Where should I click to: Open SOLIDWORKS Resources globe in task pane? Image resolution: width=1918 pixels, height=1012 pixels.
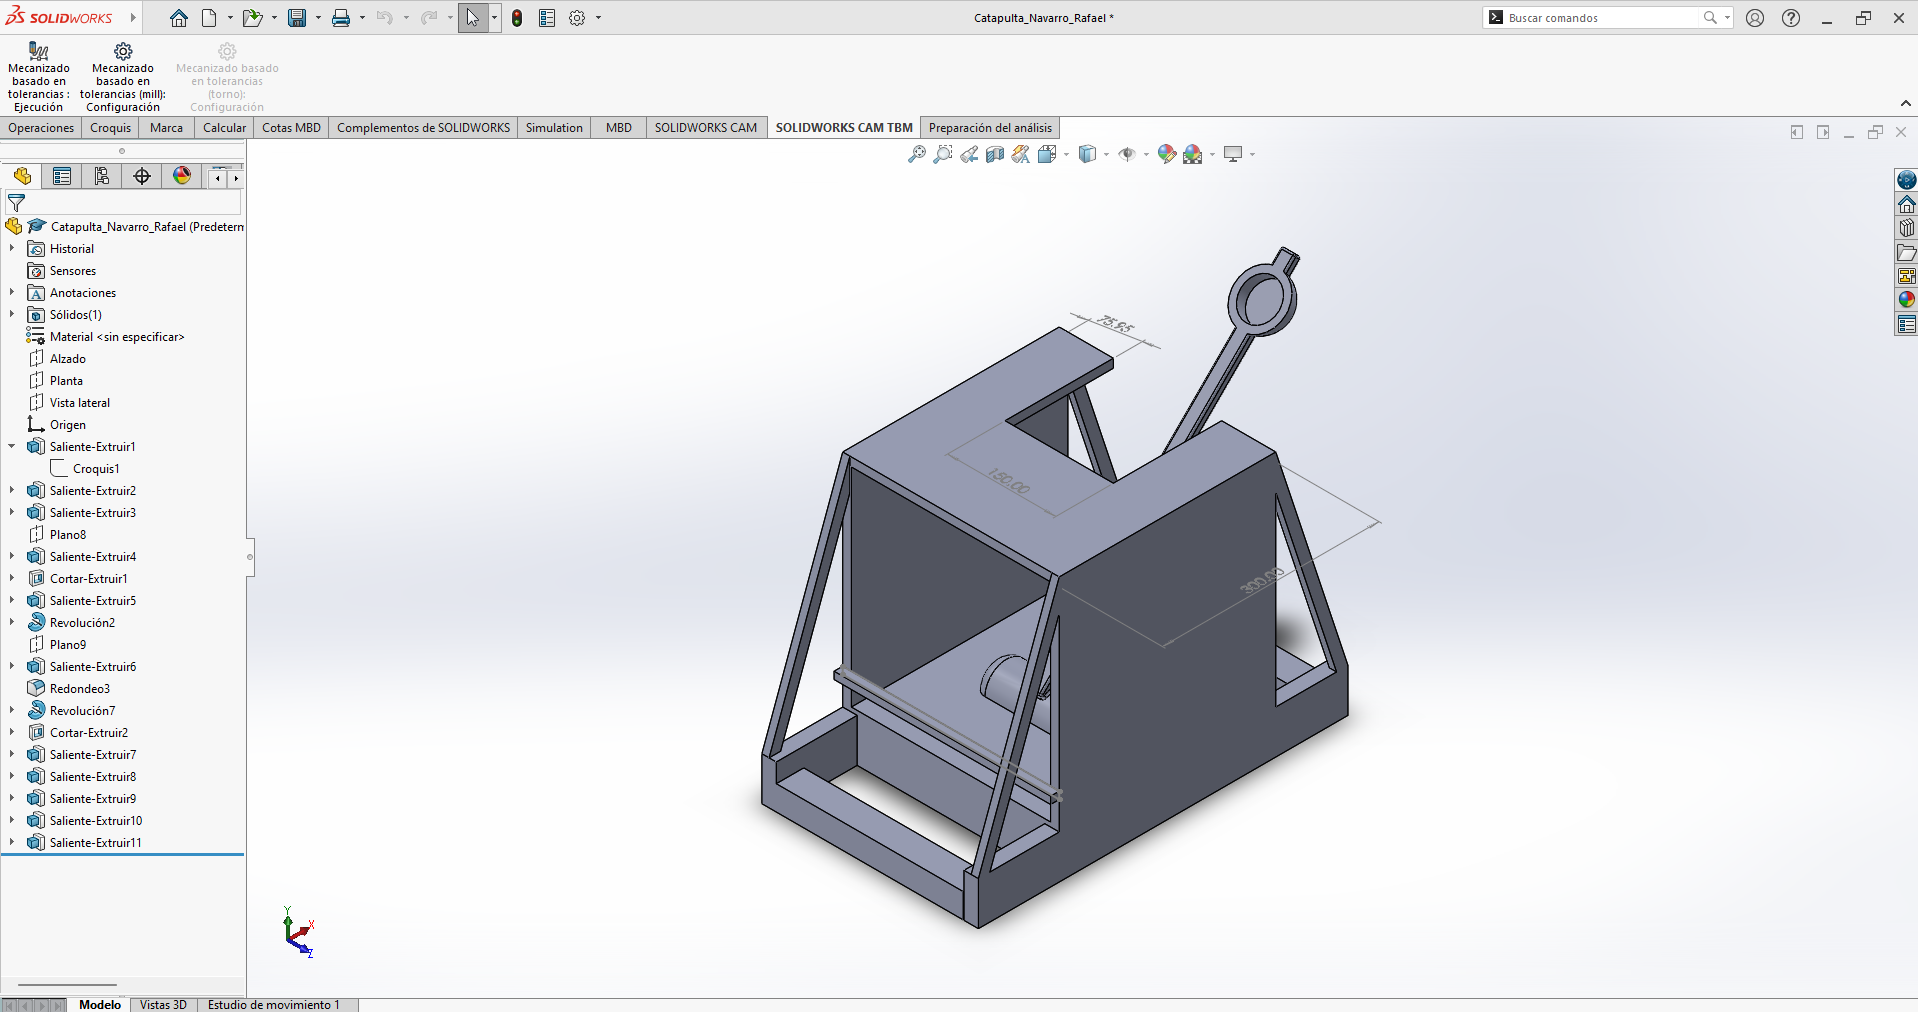coord(1907,180)
